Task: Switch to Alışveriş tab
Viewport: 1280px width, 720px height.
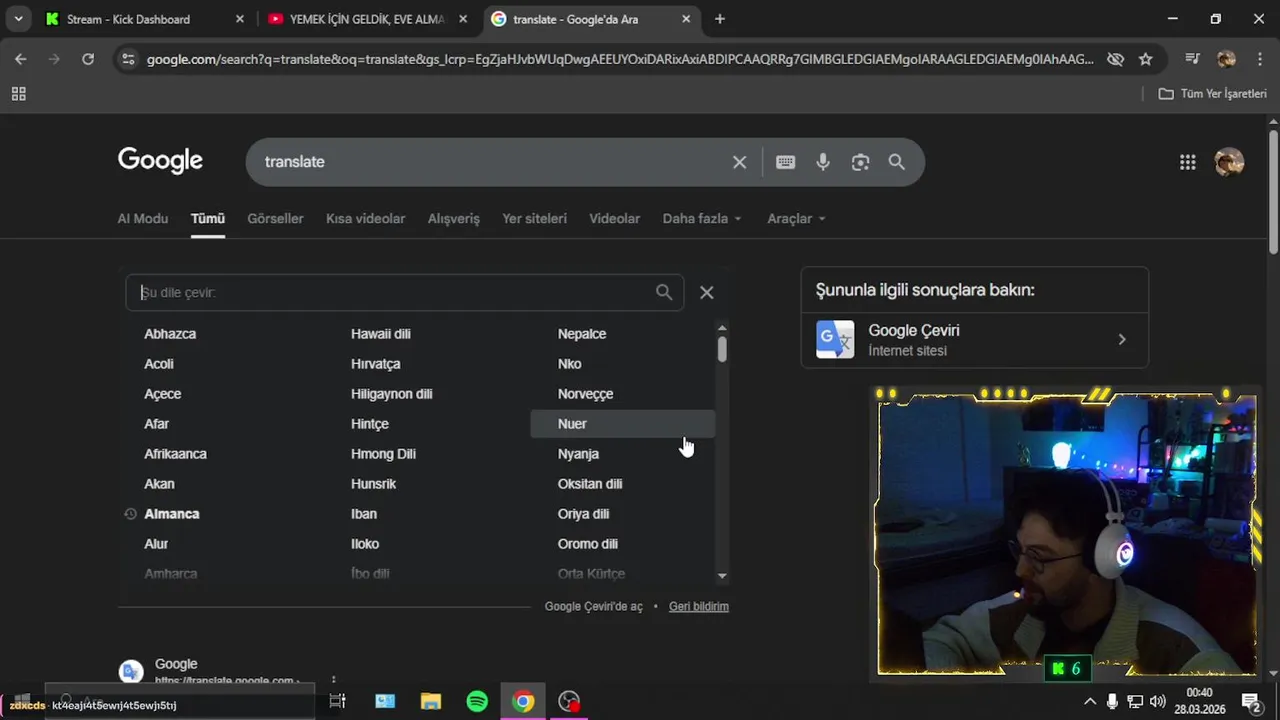Action: (454, 218)
